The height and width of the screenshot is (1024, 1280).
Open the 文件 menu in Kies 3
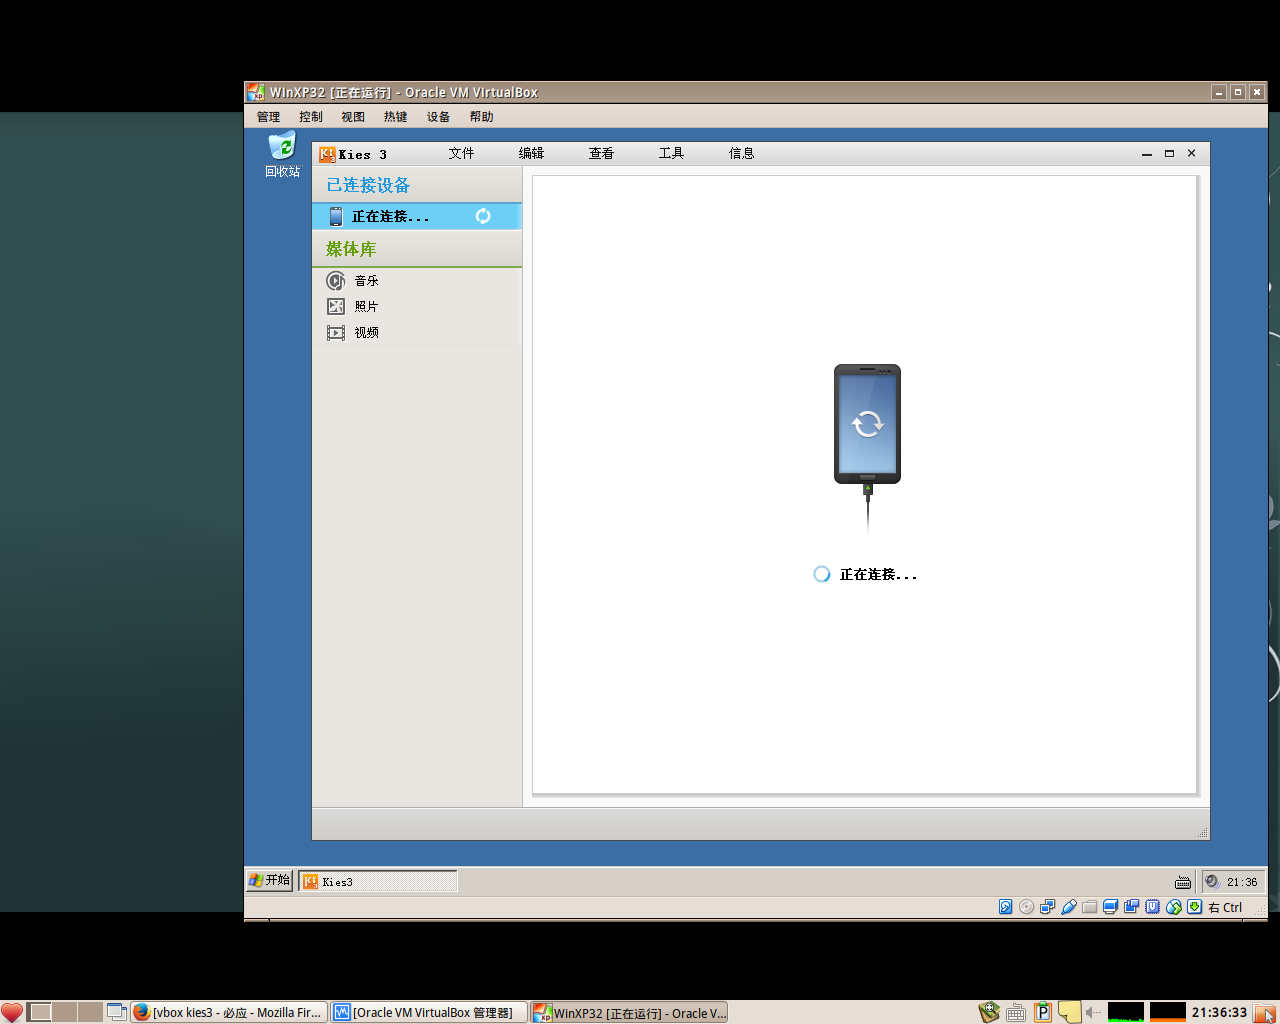click(x=461, y=153)
